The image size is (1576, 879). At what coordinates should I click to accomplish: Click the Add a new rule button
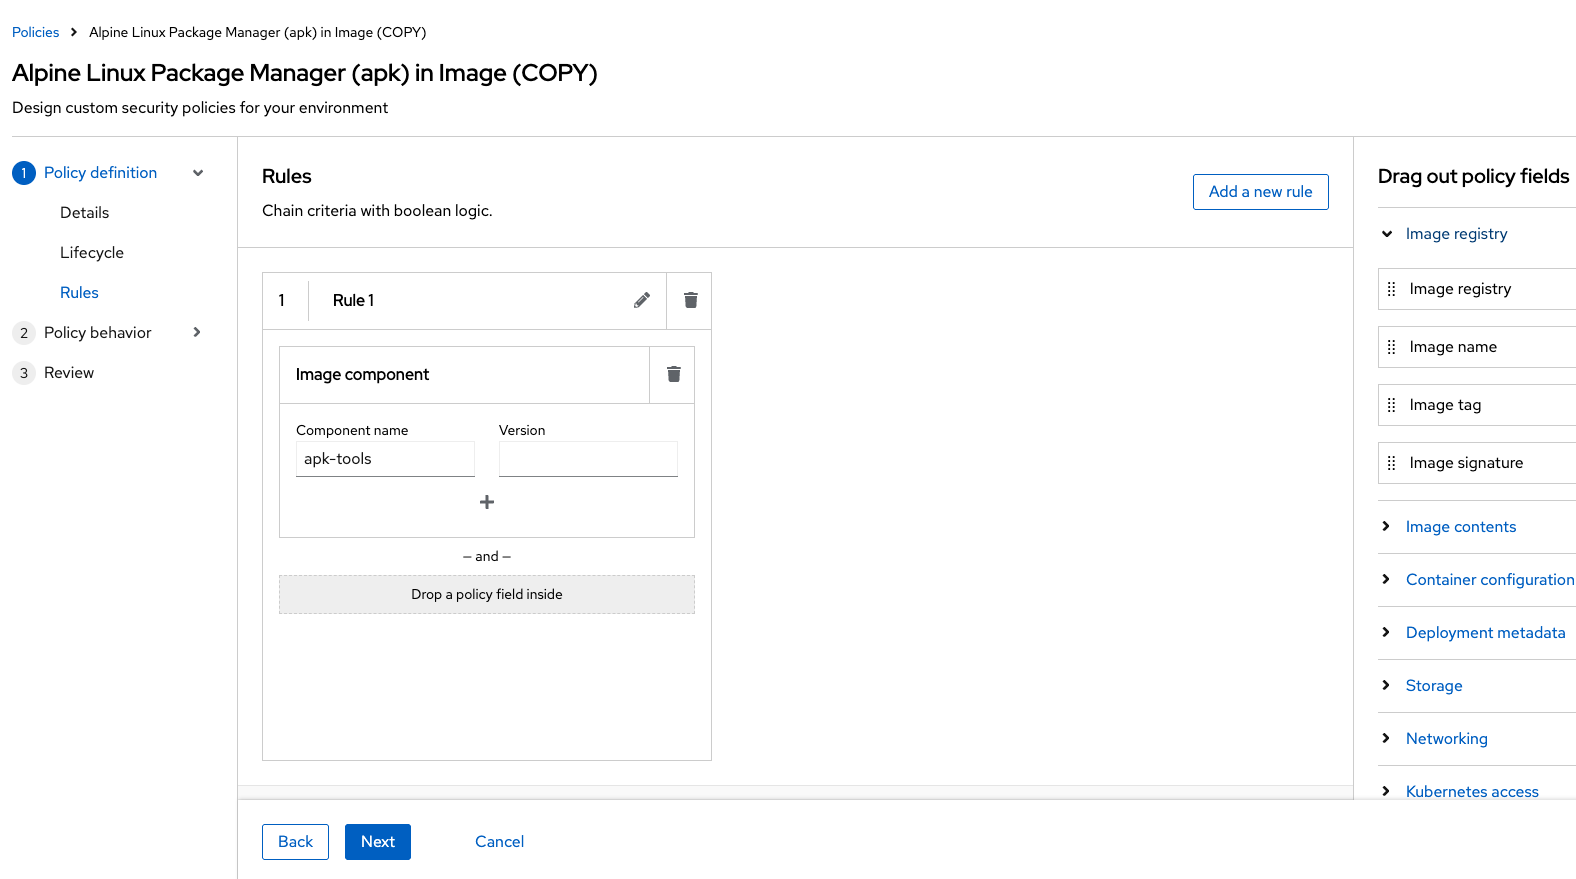(1260, 192)
